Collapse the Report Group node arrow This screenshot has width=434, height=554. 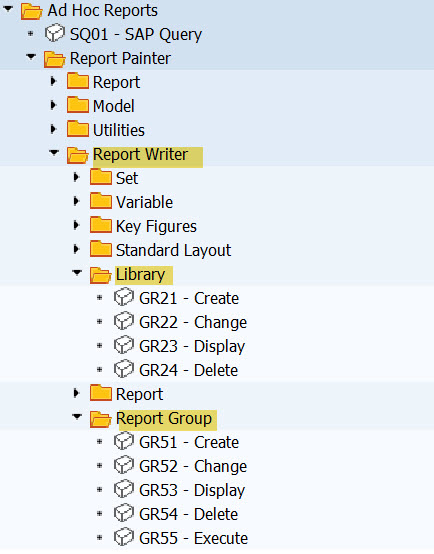coord(77,417)
